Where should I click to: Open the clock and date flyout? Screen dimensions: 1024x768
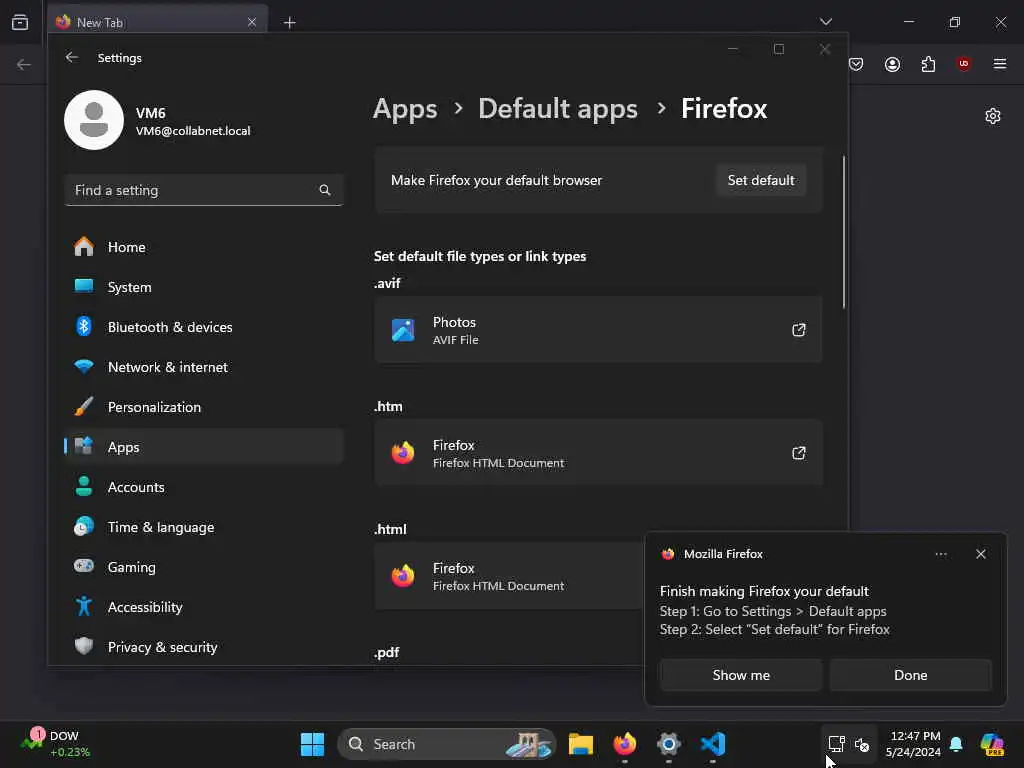913,744
